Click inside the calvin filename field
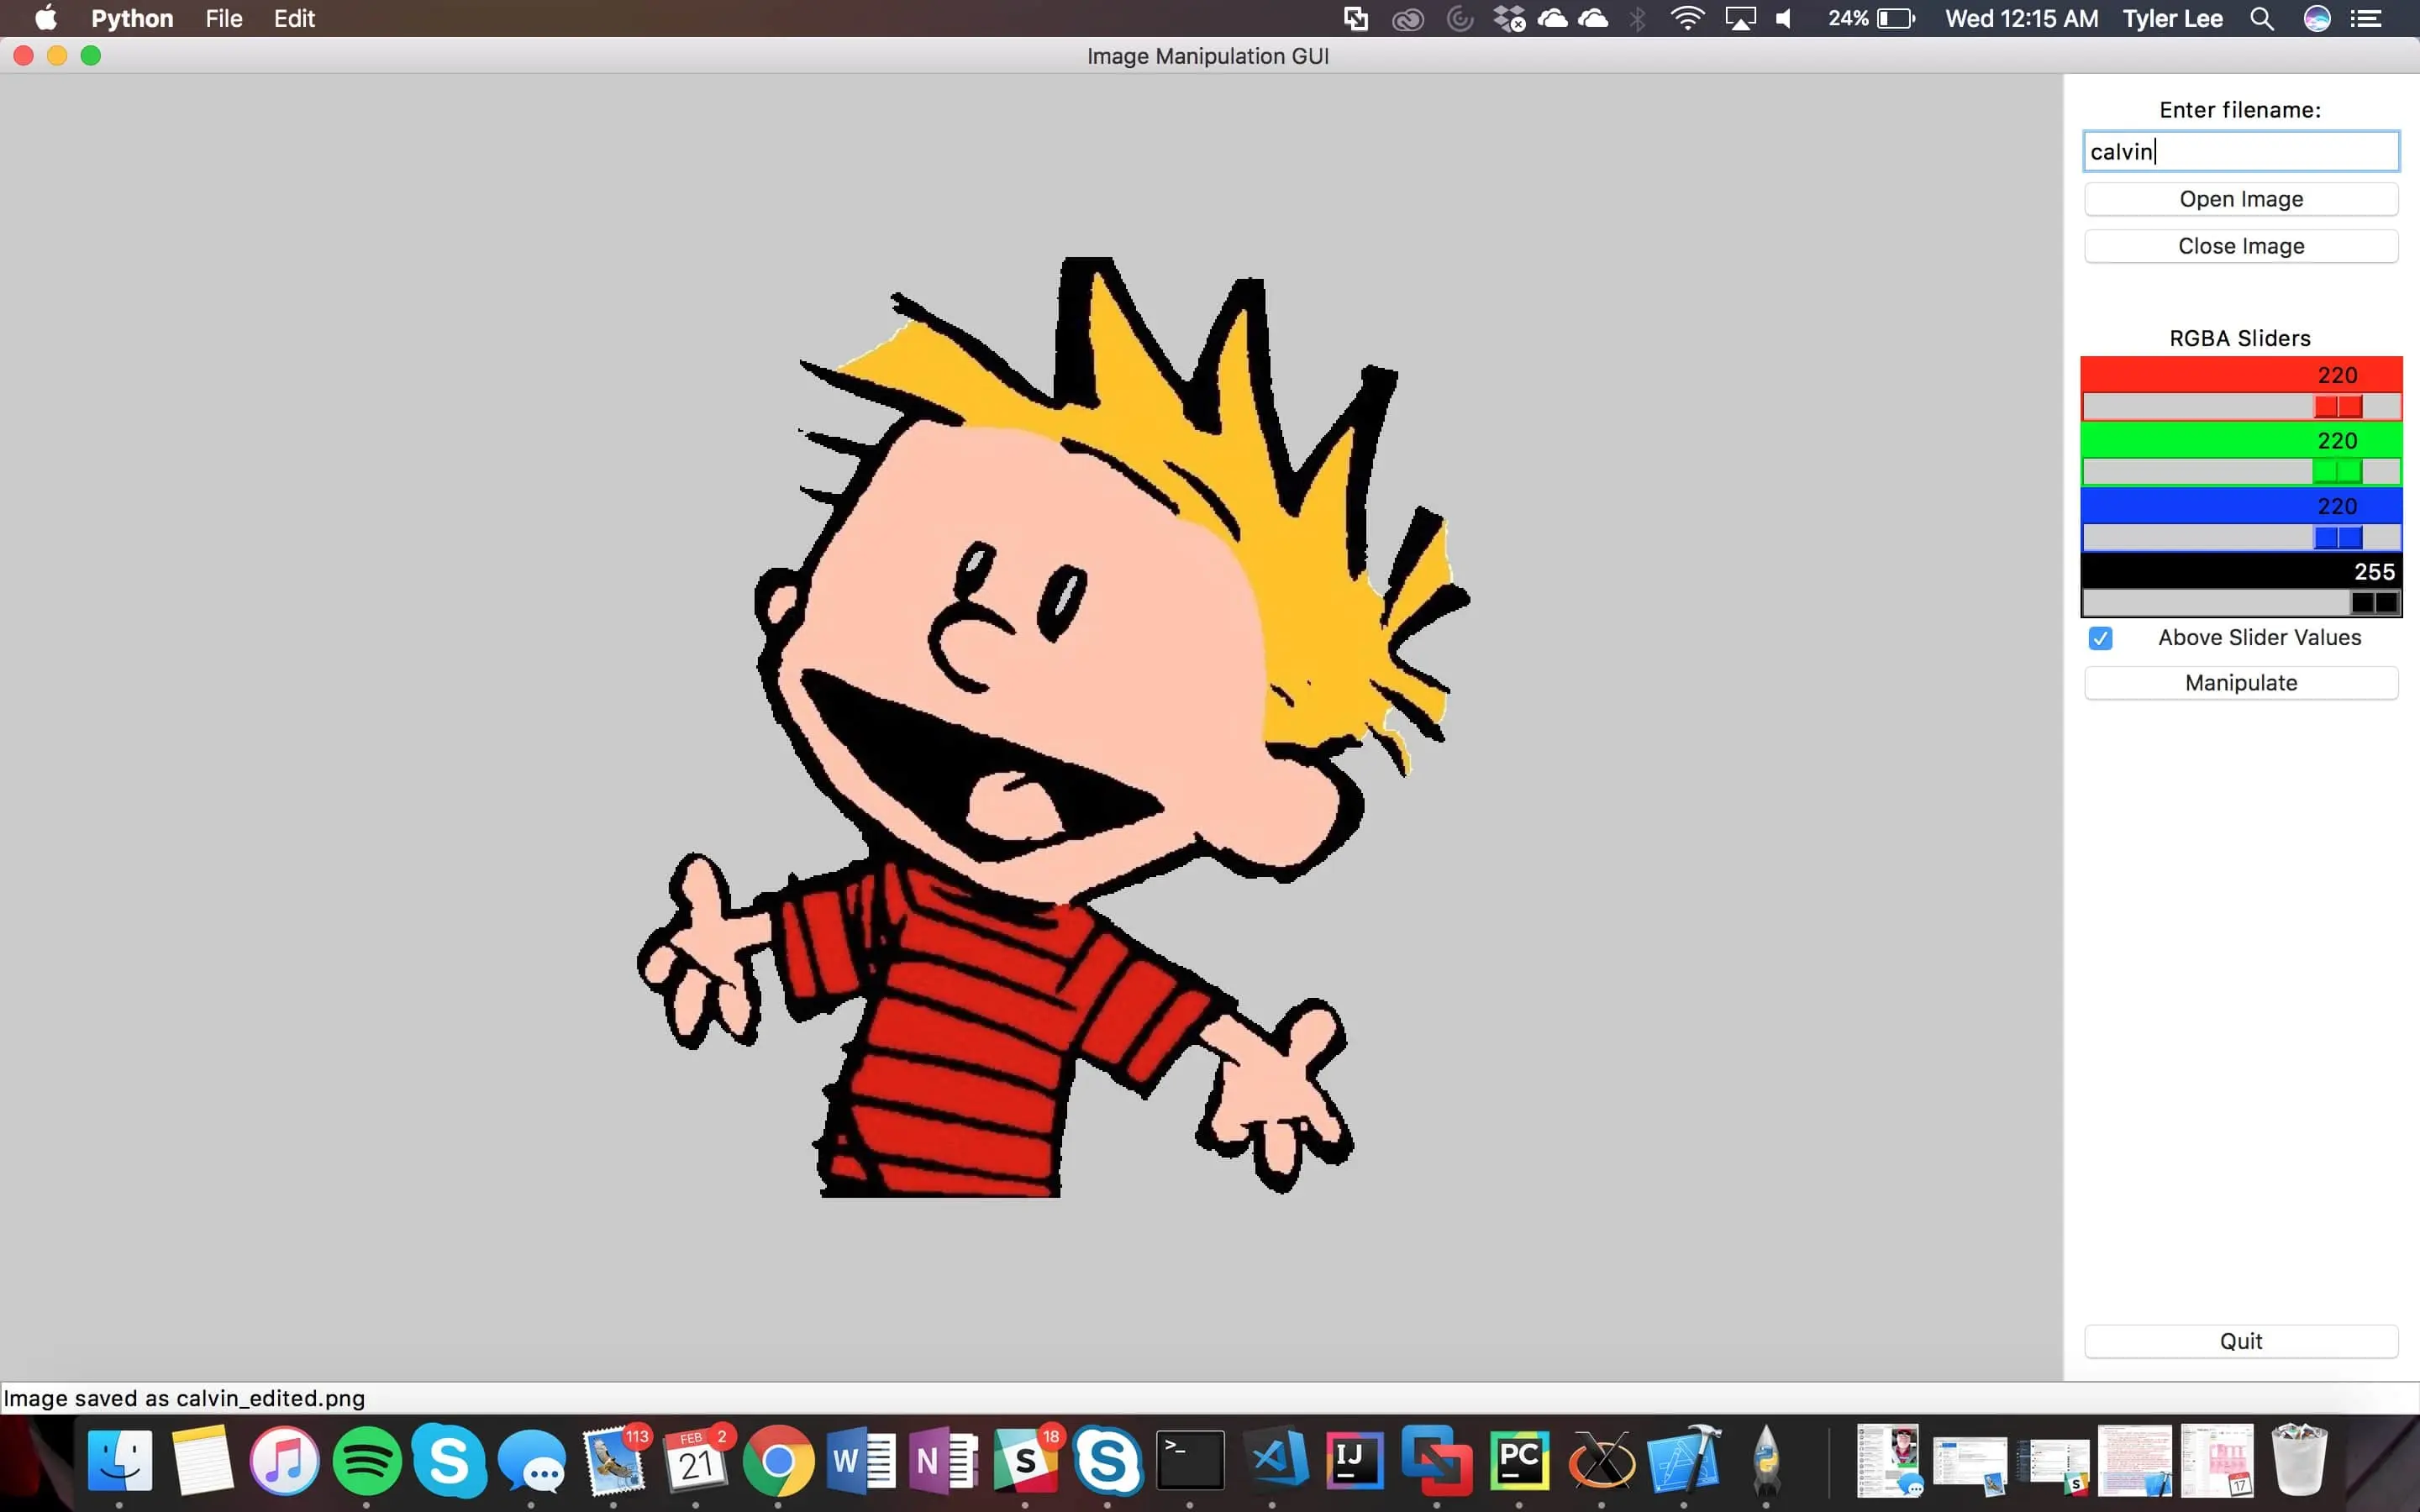The height and width of the screenshot is (1512, 2420). [x=2240, y=151]
